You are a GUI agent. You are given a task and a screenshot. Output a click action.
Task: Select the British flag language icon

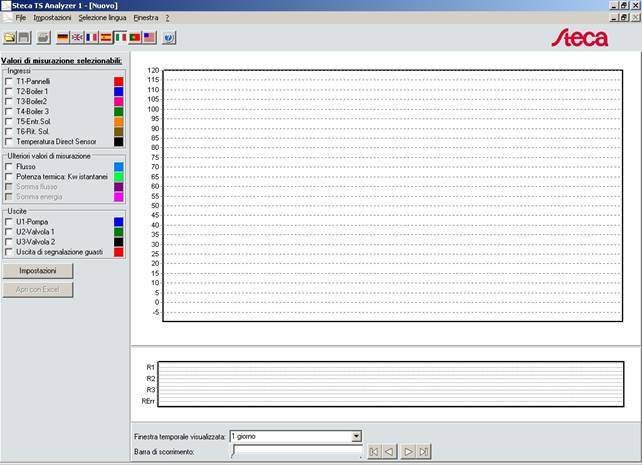click(77, 38)
